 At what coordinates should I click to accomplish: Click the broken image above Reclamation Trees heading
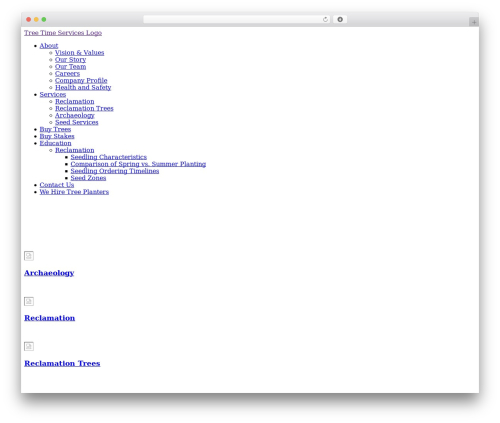click(x=29, y=346)
